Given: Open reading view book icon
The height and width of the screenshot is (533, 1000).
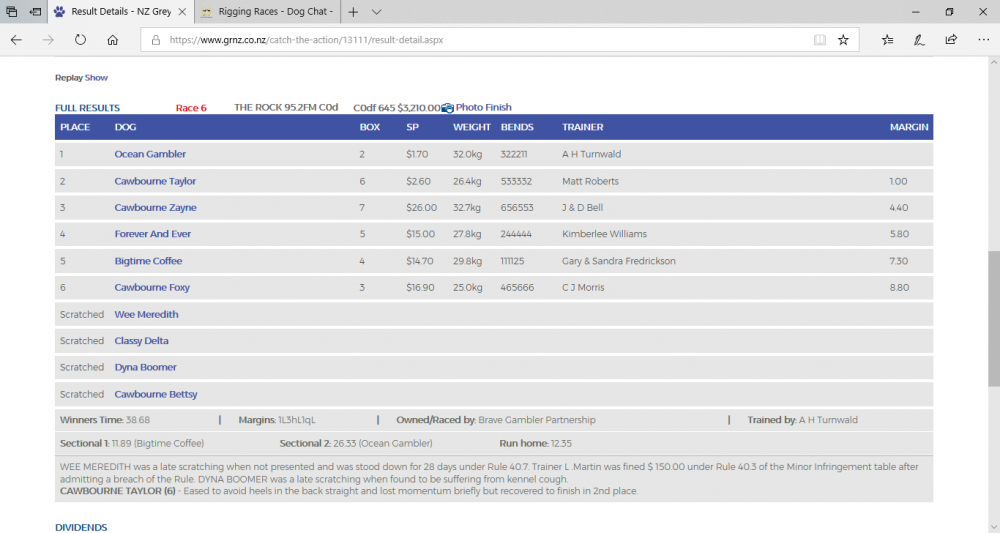Looking at the screenshot, I should coord(820,40).
